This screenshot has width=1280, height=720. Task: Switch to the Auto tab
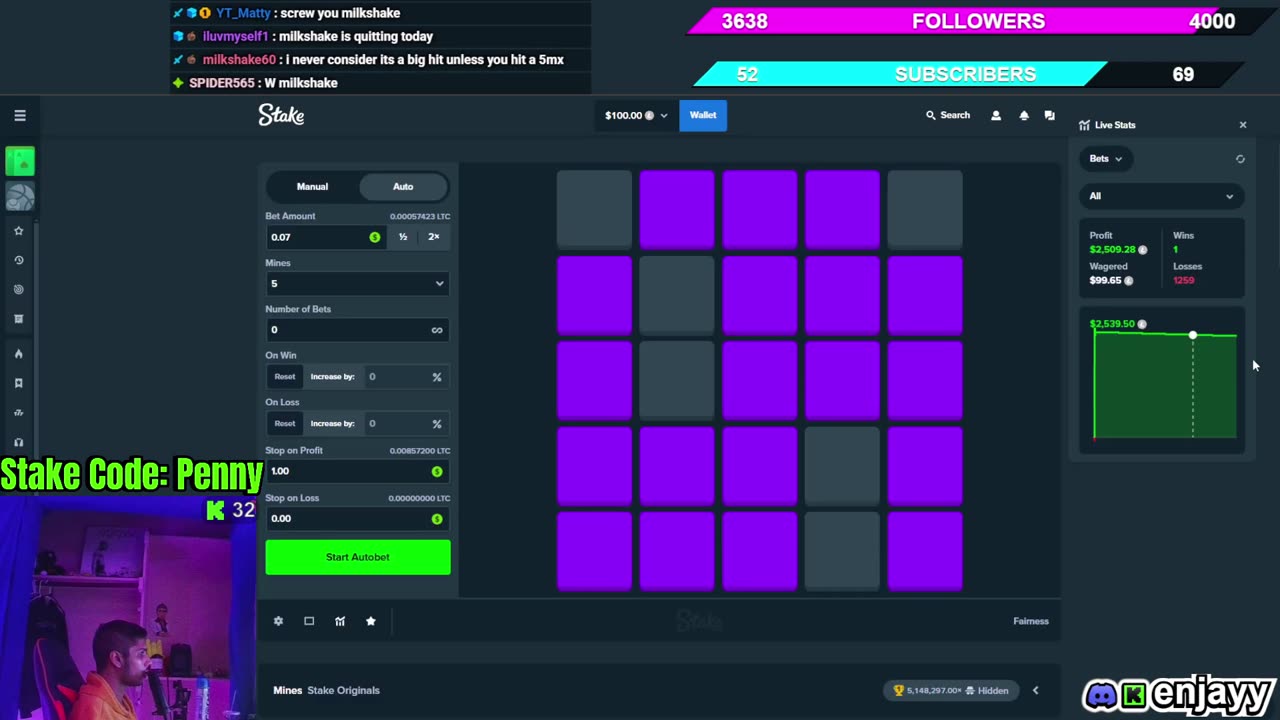click(403, 187)
